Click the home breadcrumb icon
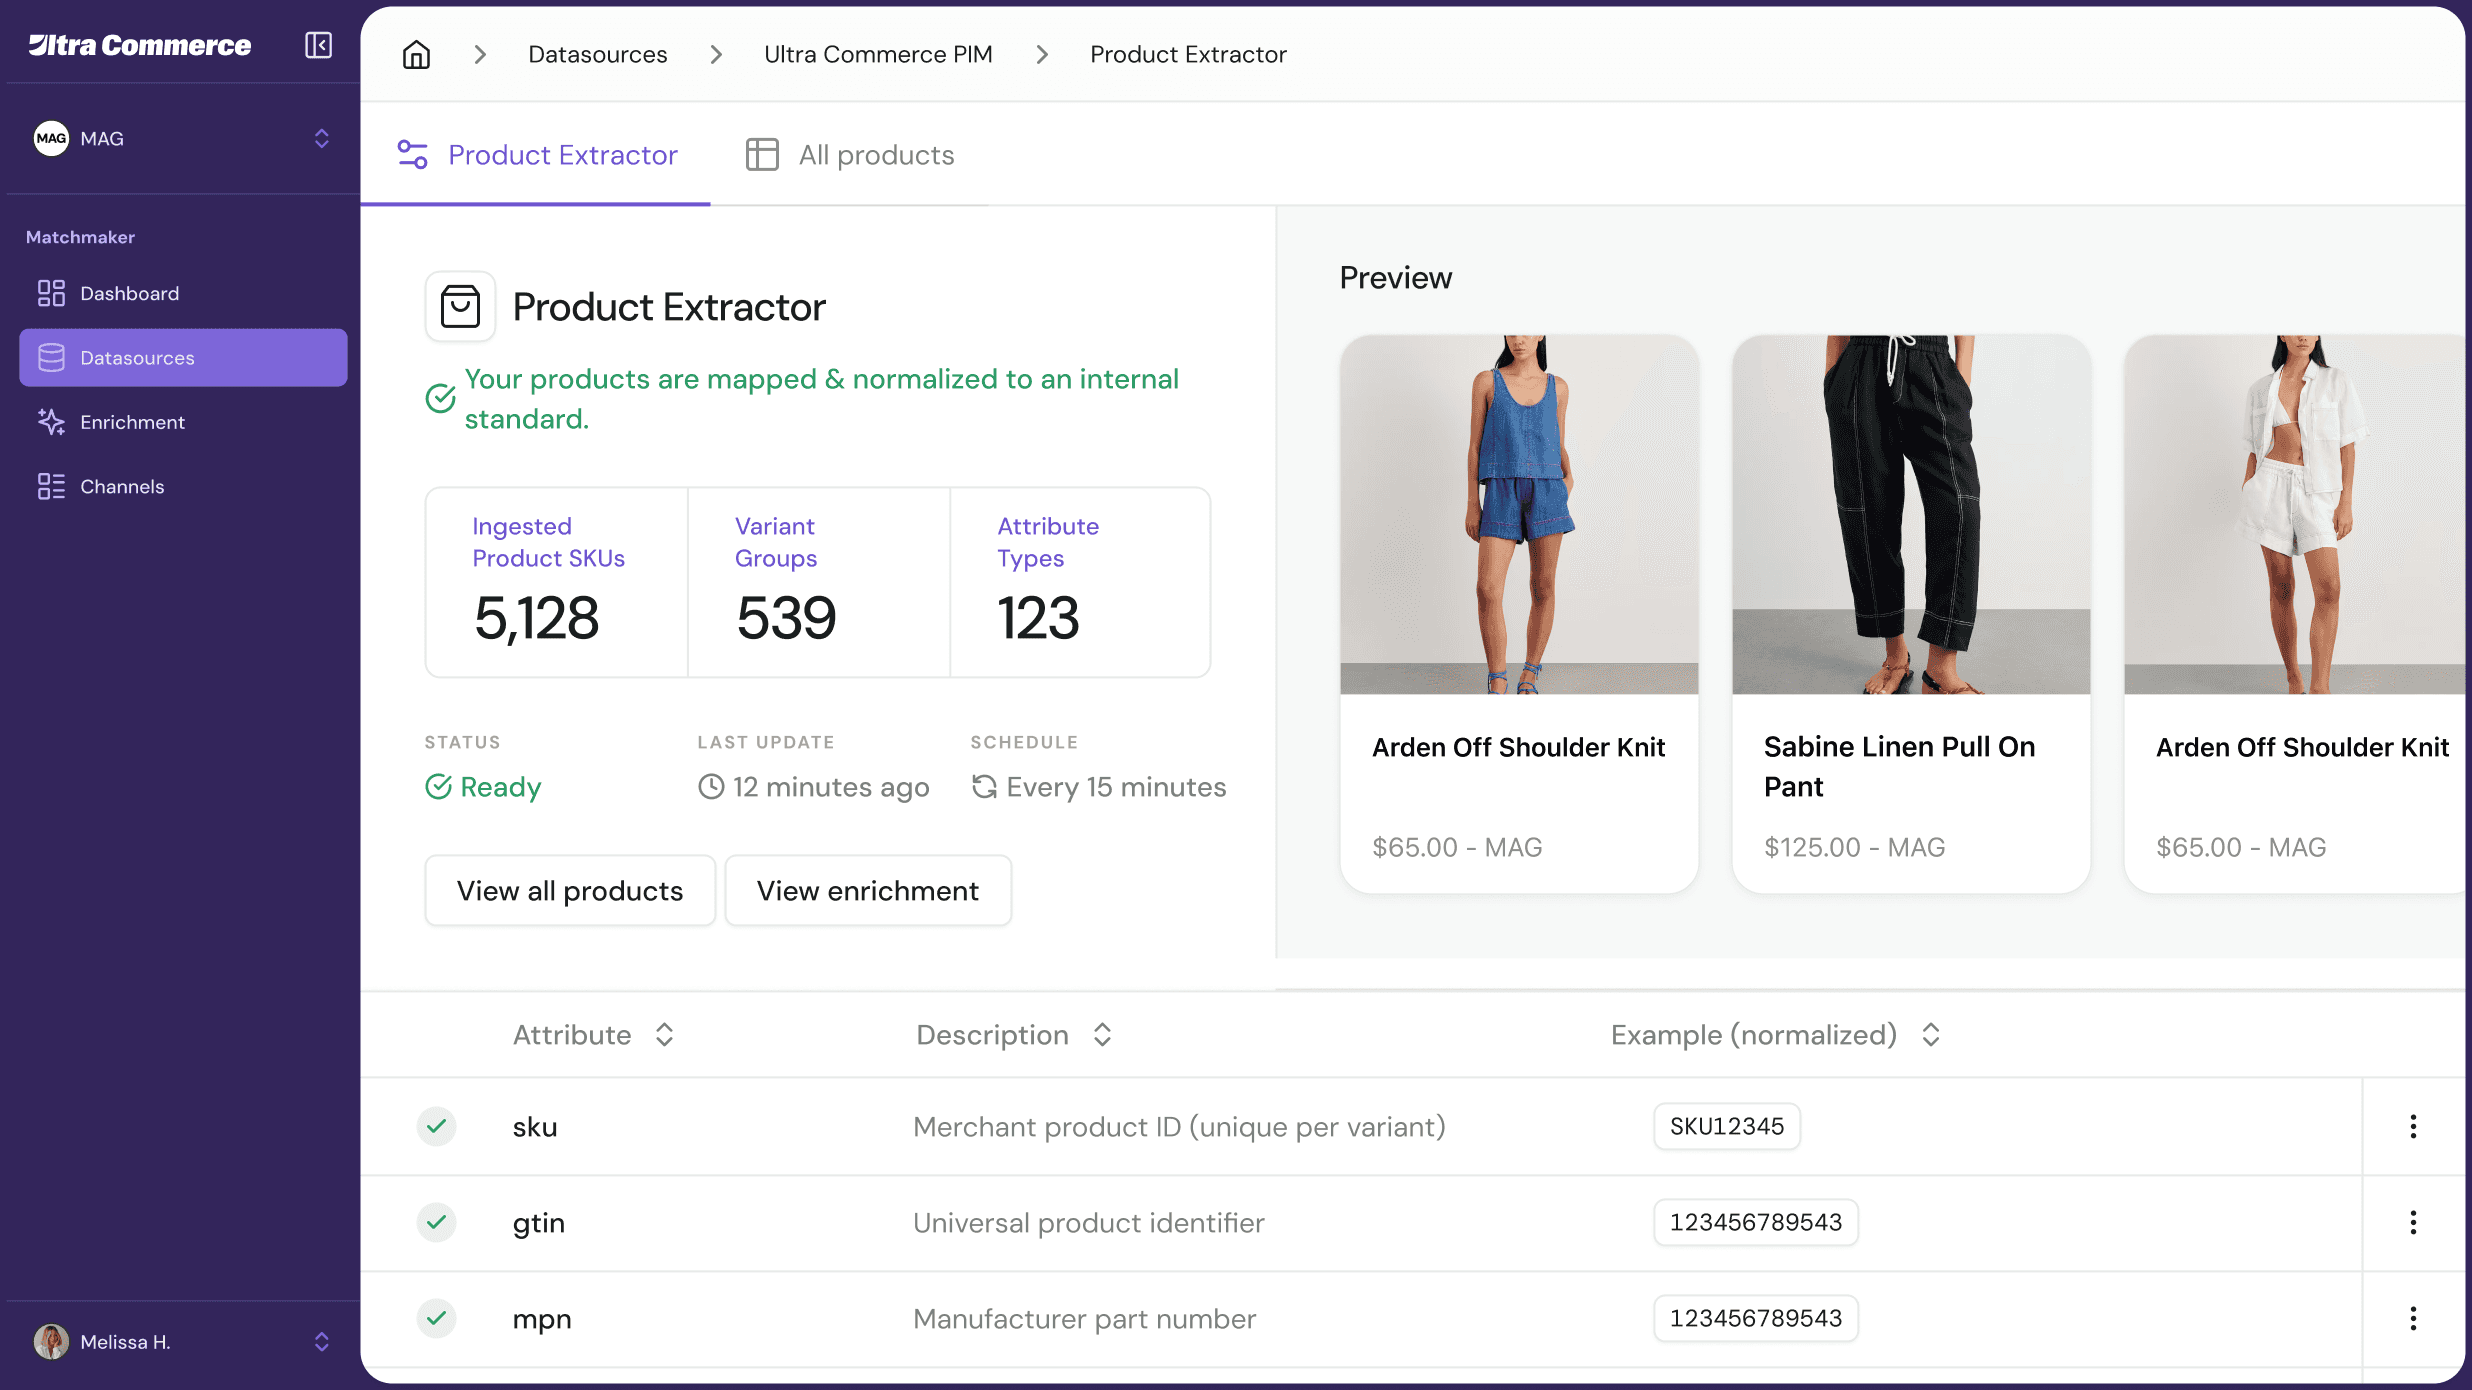2472x1390 pixels. pyautogui.click(x=416, y=54)
